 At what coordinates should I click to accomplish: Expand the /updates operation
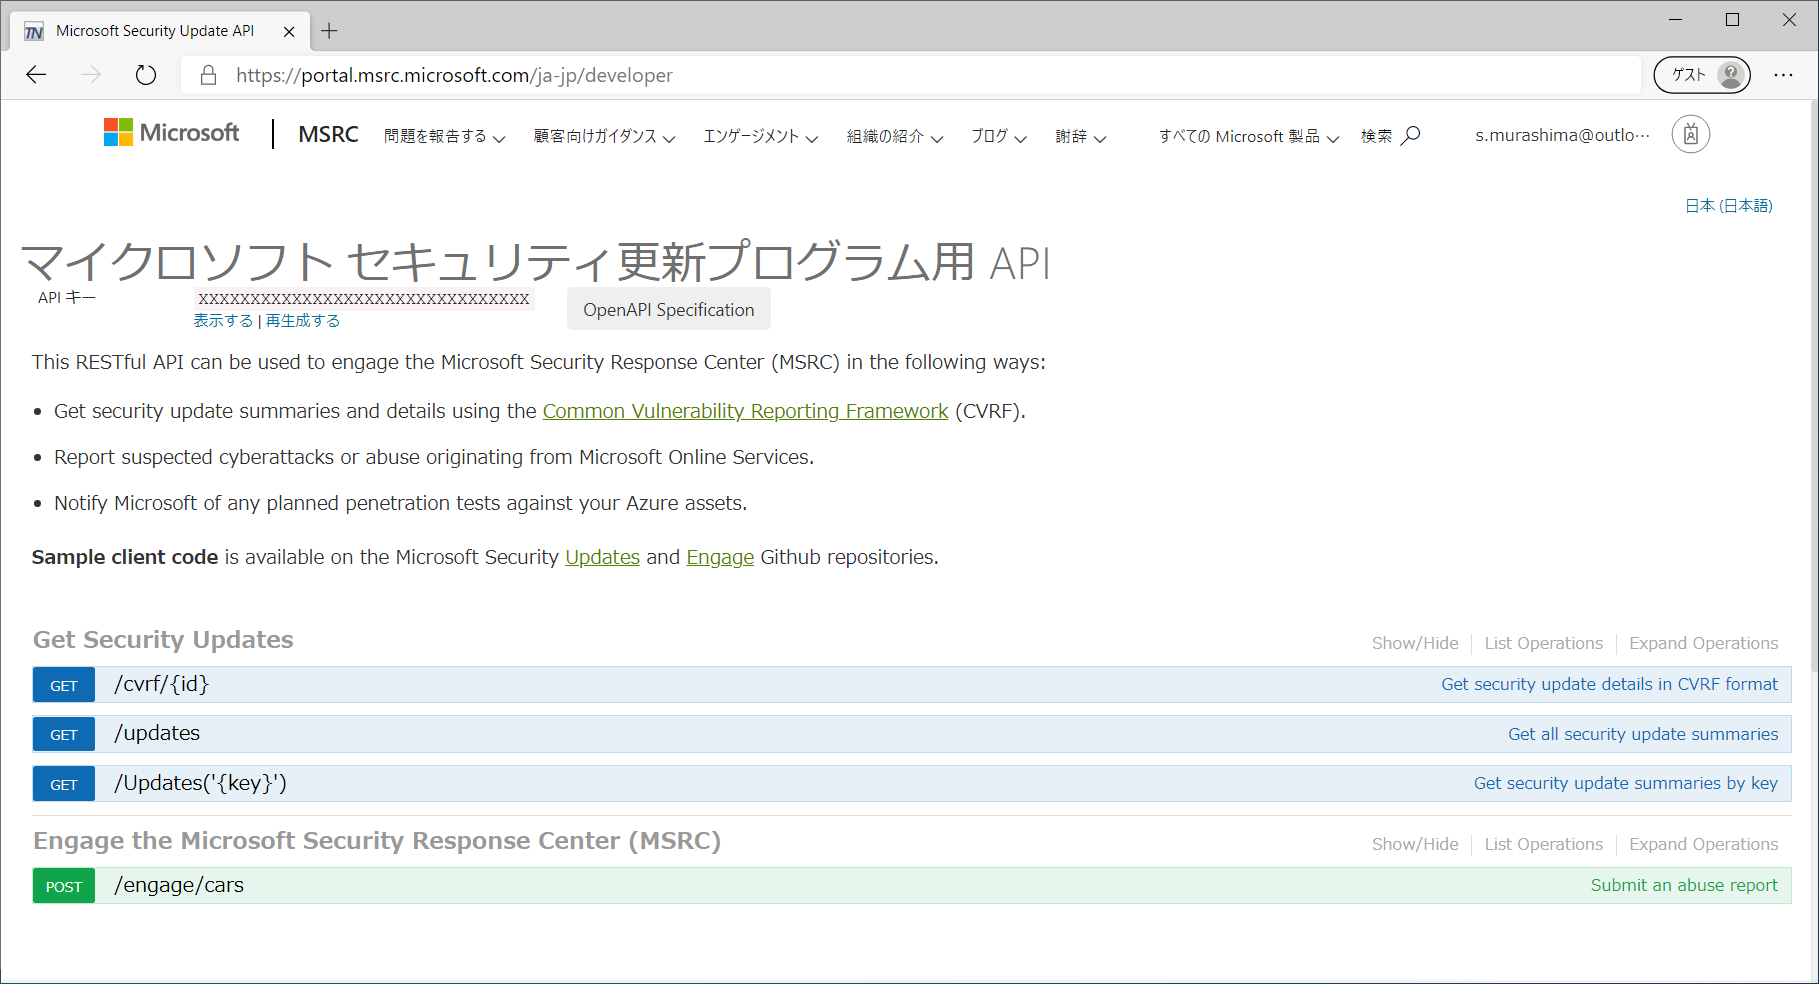click(x=157, y=733)
